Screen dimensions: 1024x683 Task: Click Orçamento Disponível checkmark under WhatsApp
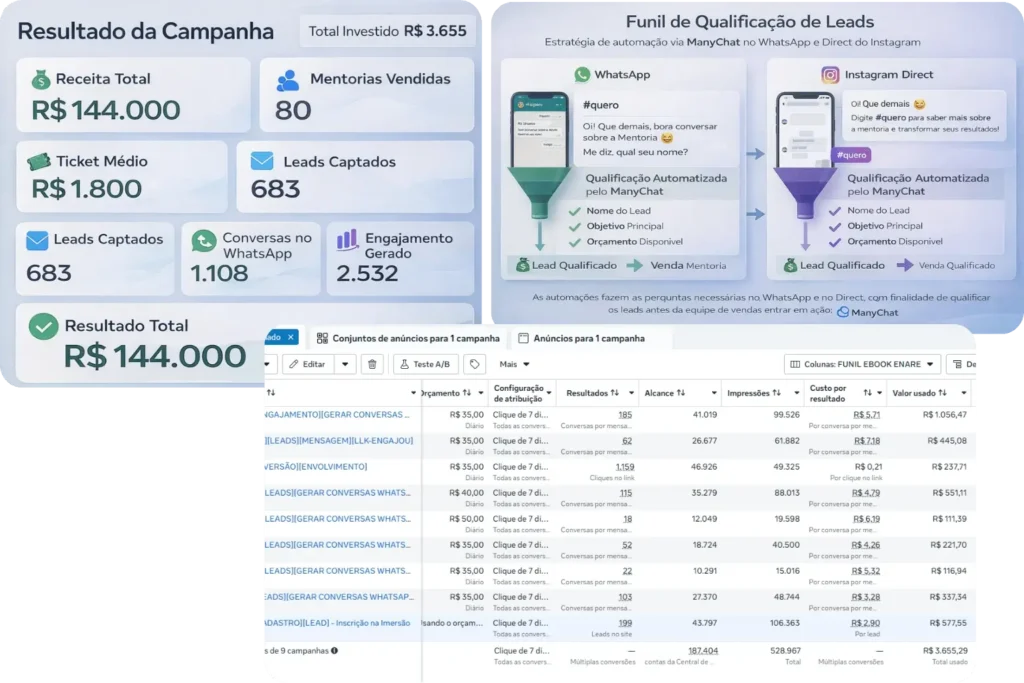click(574, 241)
